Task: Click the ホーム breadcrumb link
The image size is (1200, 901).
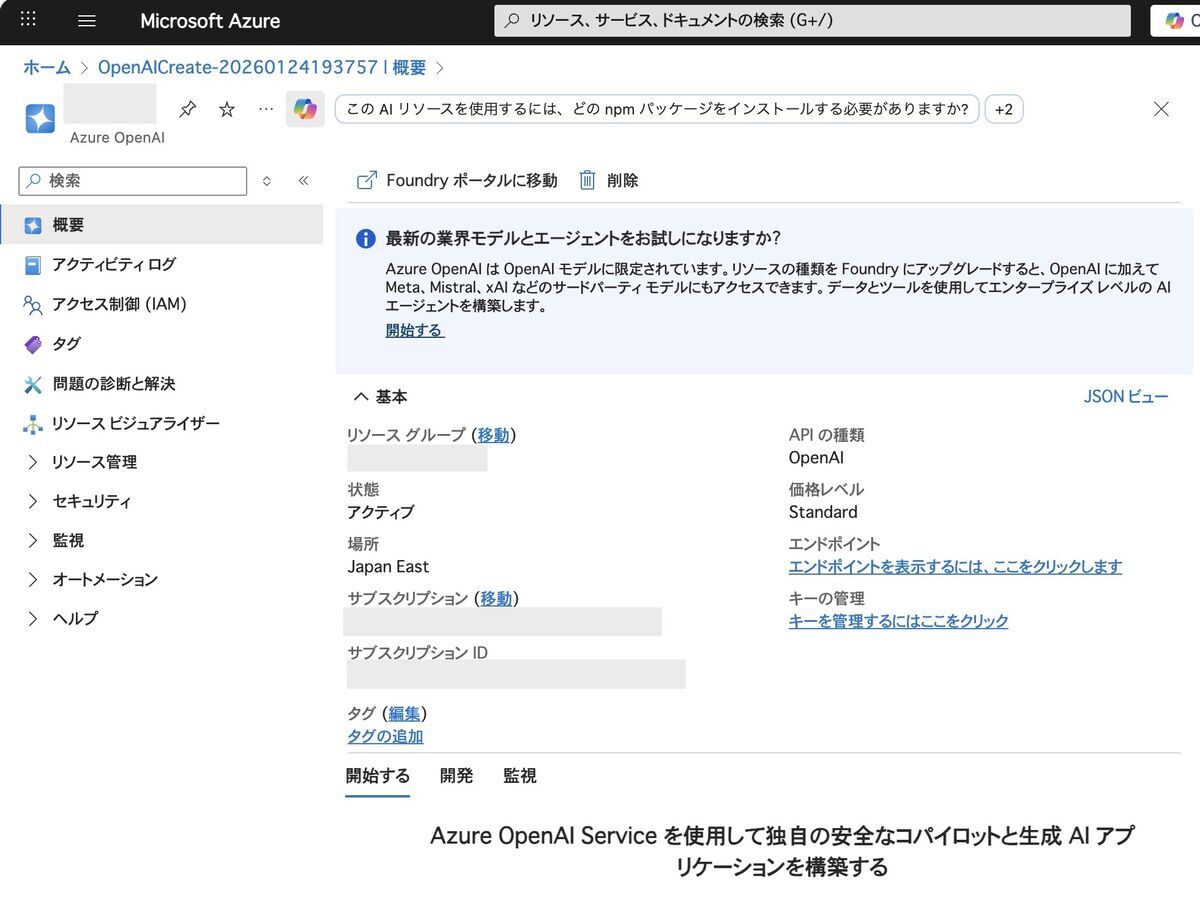Action: tap(47, 67)
